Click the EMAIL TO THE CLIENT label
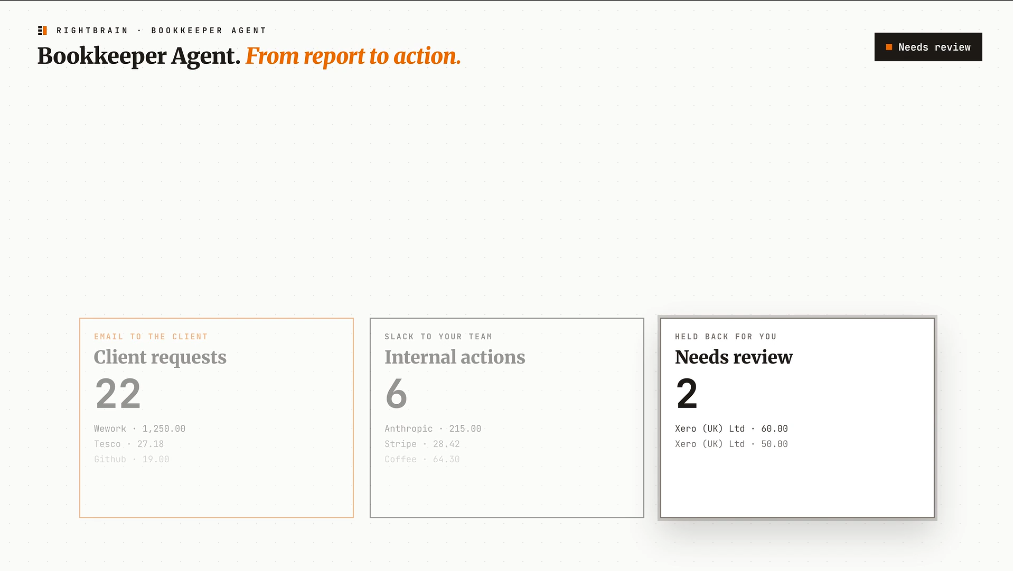Screen dimensions: 1013x571 [151, 337]
